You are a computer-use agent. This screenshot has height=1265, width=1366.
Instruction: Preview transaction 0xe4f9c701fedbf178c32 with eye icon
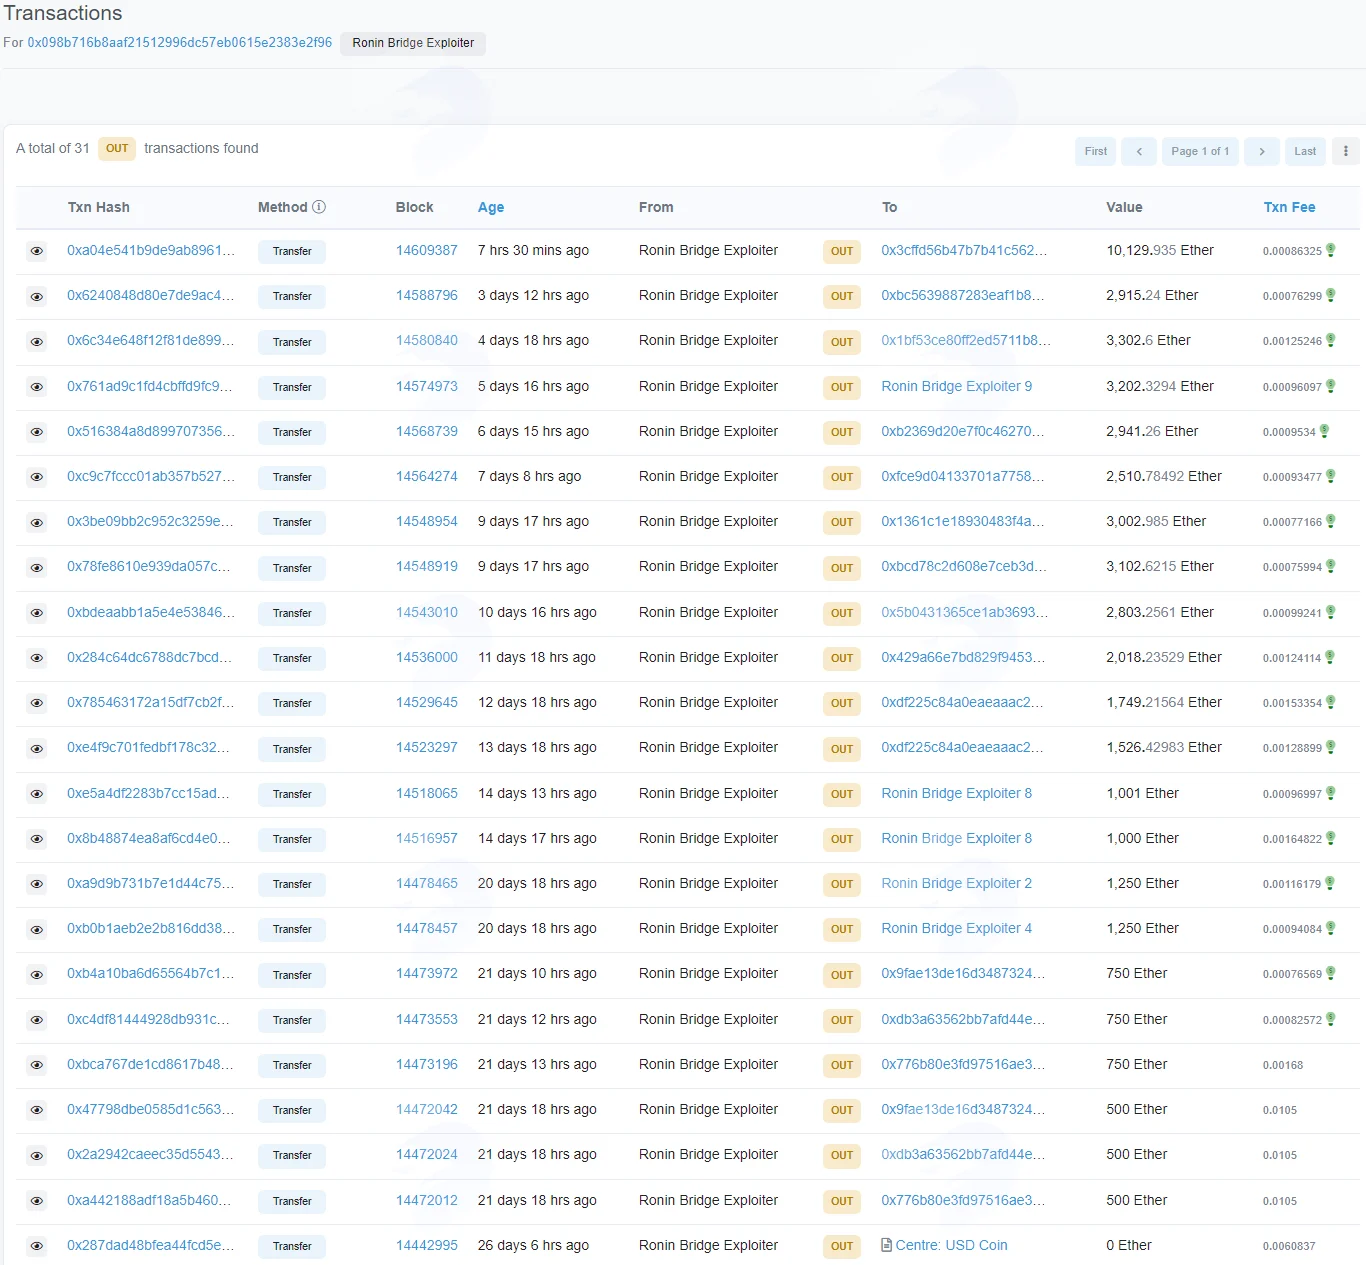37,749
